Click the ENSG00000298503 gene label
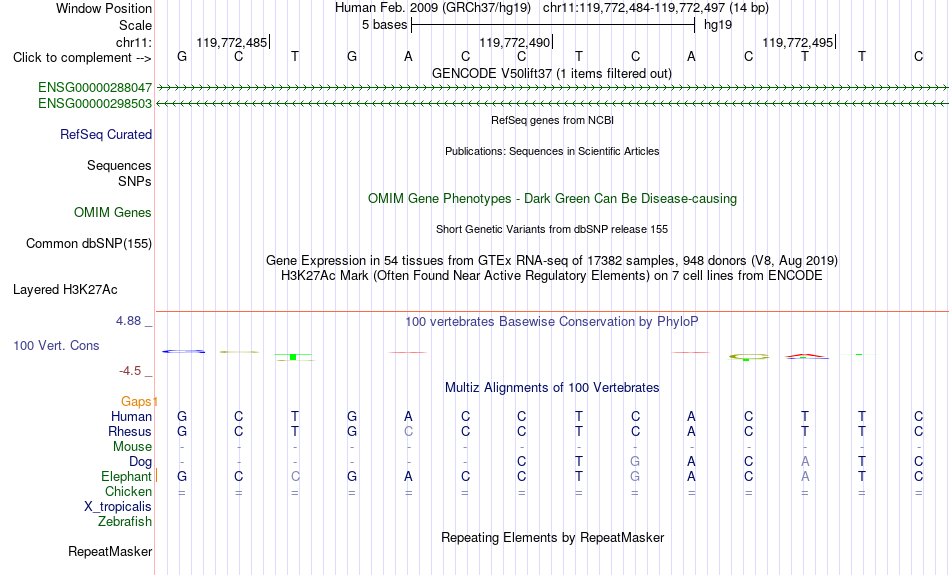 point(95,104)
